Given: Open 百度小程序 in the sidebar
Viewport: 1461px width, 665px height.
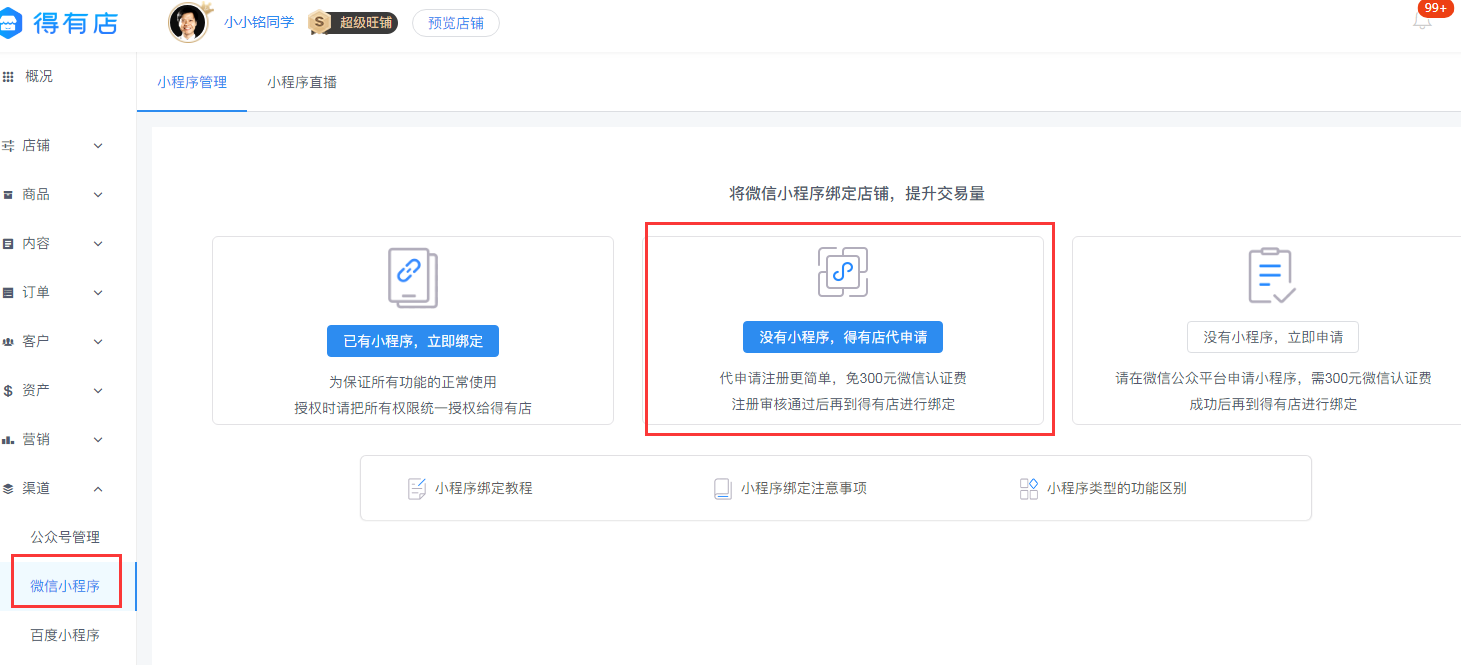Looking at the screenshot, I should pyautogui.click(x=65, y=635).
